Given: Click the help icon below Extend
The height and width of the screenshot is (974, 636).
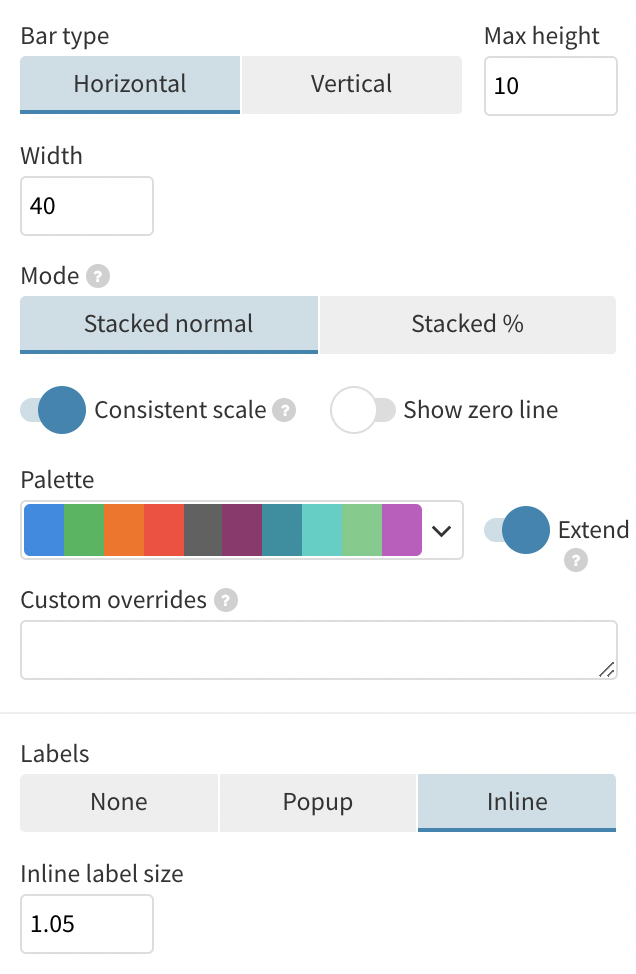Looking at the screenshot, I should click(x=575, y=561).
